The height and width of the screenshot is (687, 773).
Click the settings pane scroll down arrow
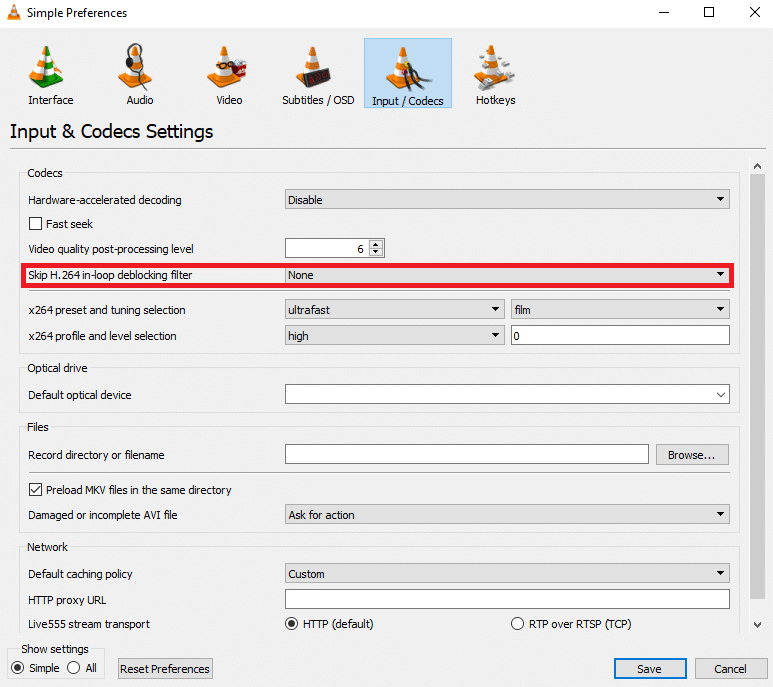(757, 625)
